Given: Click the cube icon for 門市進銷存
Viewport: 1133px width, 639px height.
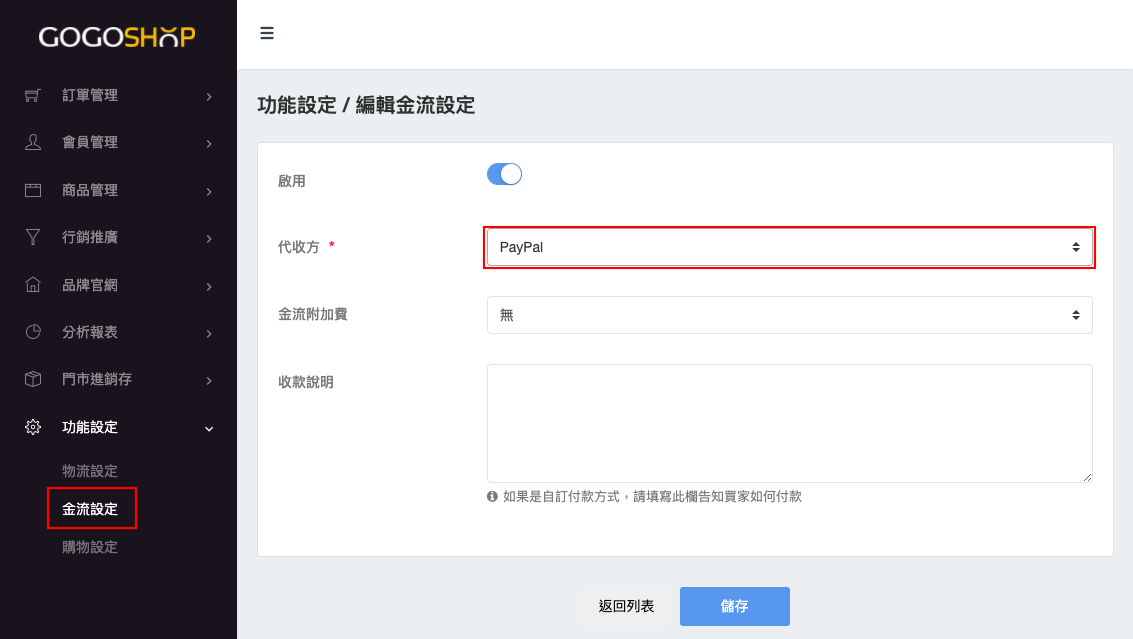Looking at the screenshot, I should pyautogui.click(x=33, y=379).
